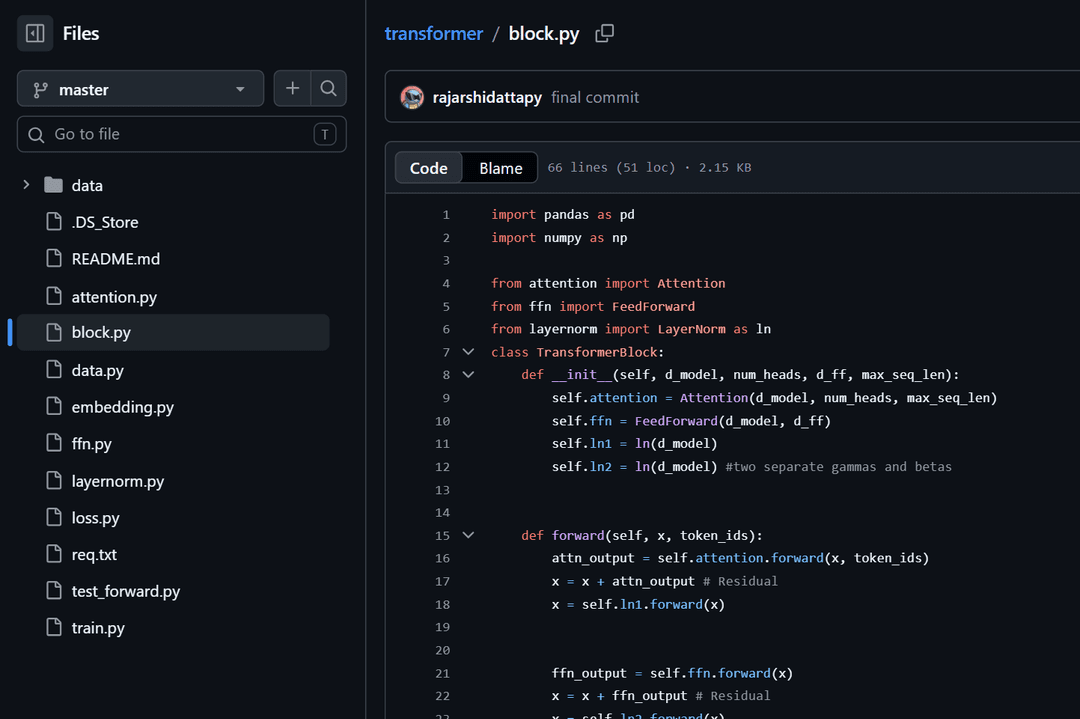1080x719 pixels.
Task: Fold the forward function at line 15
Action: point(468,535)
